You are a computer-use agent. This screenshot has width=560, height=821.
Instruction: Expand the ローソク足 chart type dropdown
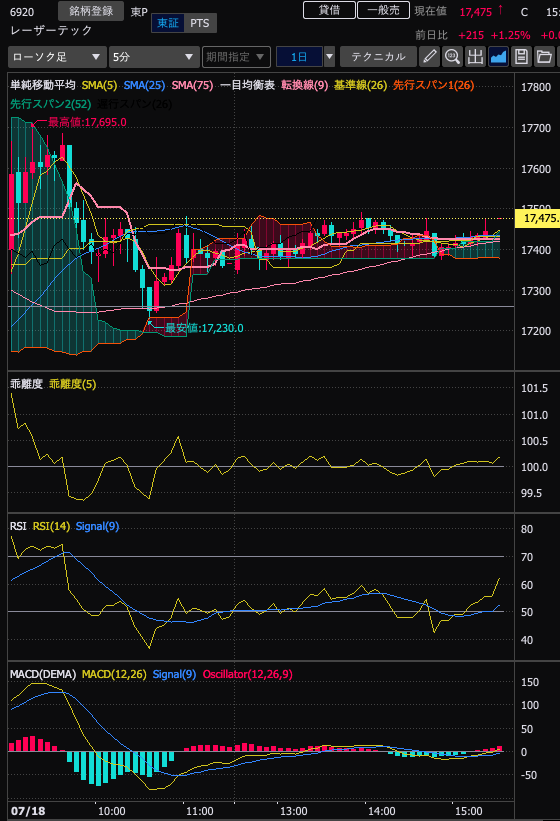57,57
